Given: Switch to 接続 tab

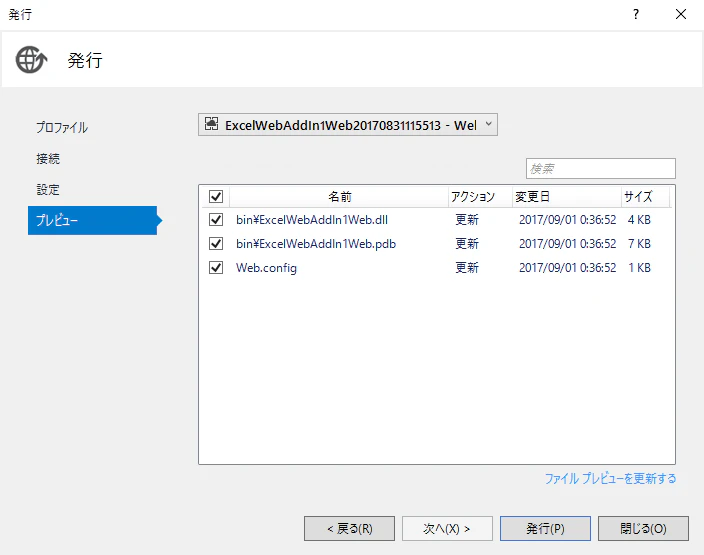Looking at the screenshot, I should pos(48,159).
